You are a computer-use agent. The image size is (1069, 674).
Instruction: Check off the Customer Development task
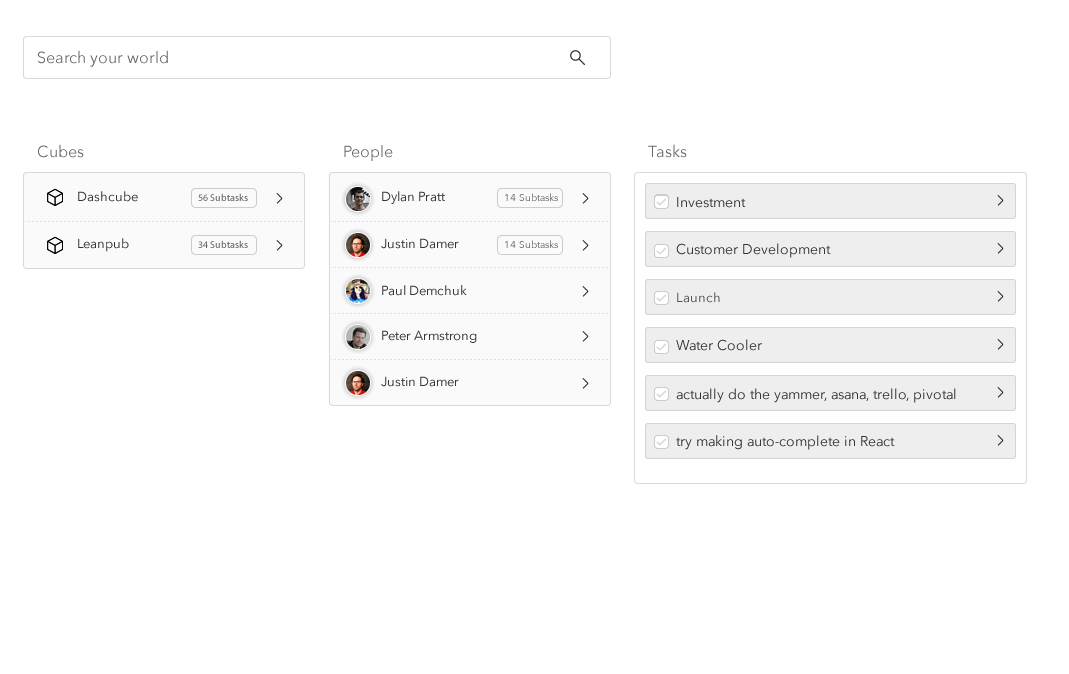tap(661, 250)
